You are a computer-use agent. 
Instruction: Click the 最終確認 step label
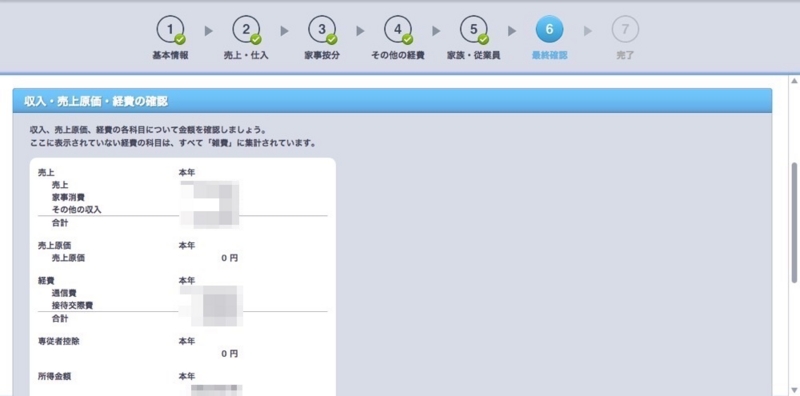click(x=549, y=56)
